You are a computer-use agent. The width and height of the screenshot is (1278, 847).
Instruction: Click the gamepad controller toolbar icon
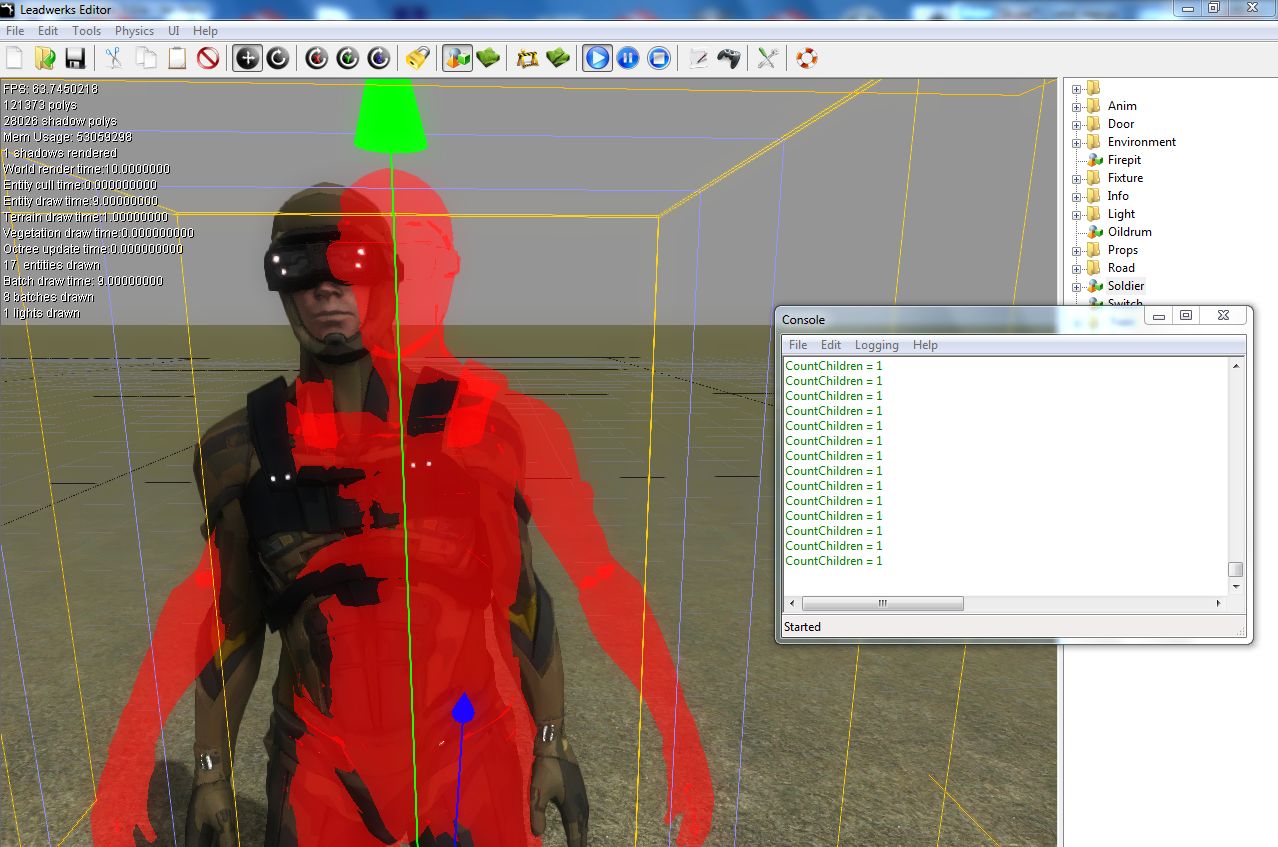pos(728,58)
